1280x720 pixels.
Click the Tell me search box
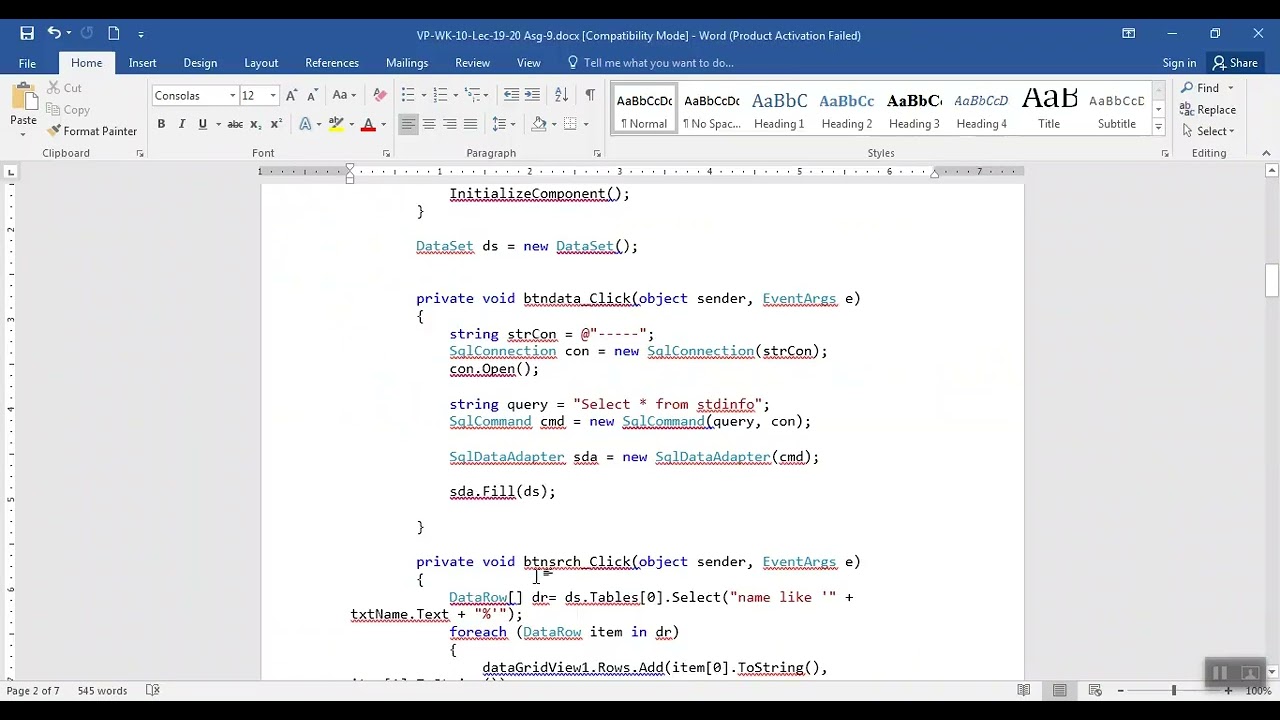(x=658, y=63)
